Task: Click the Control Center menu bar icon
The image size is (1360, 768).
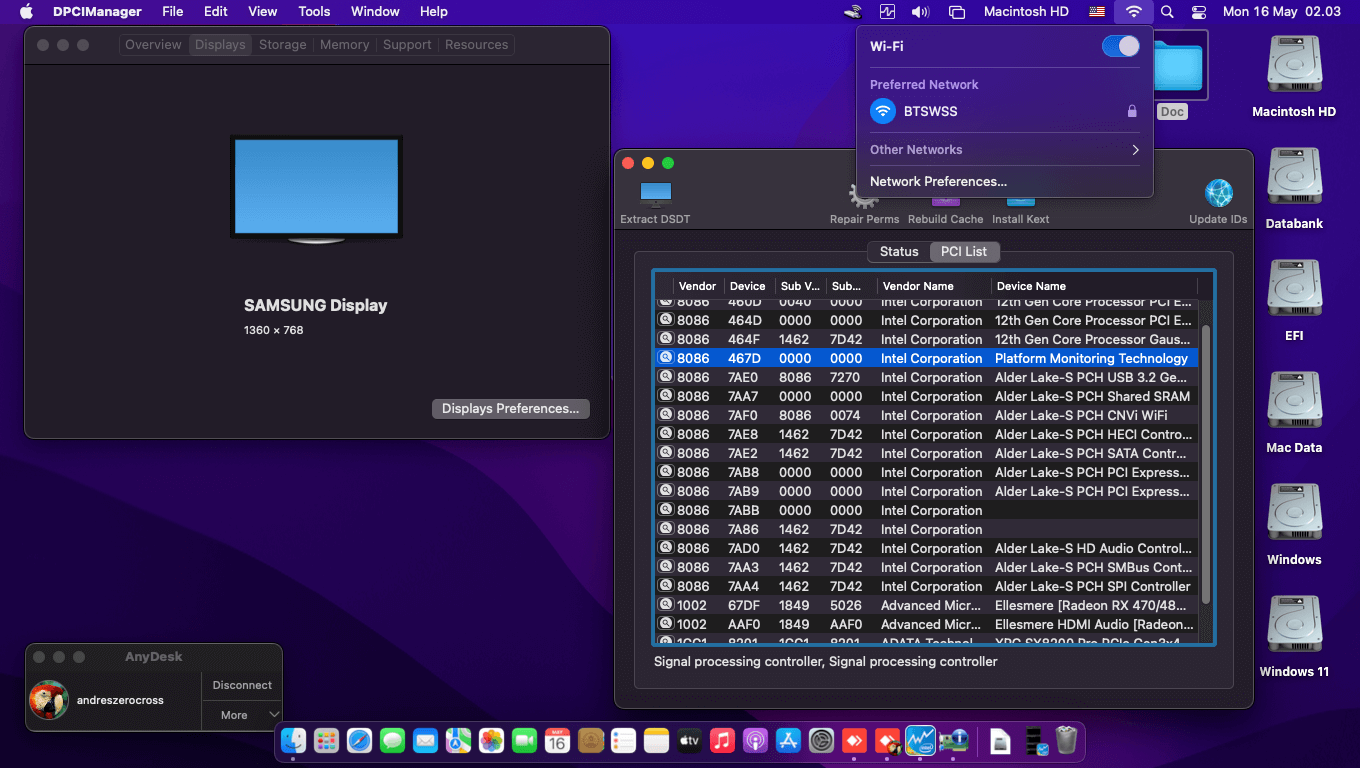Action: [1199, 12]
